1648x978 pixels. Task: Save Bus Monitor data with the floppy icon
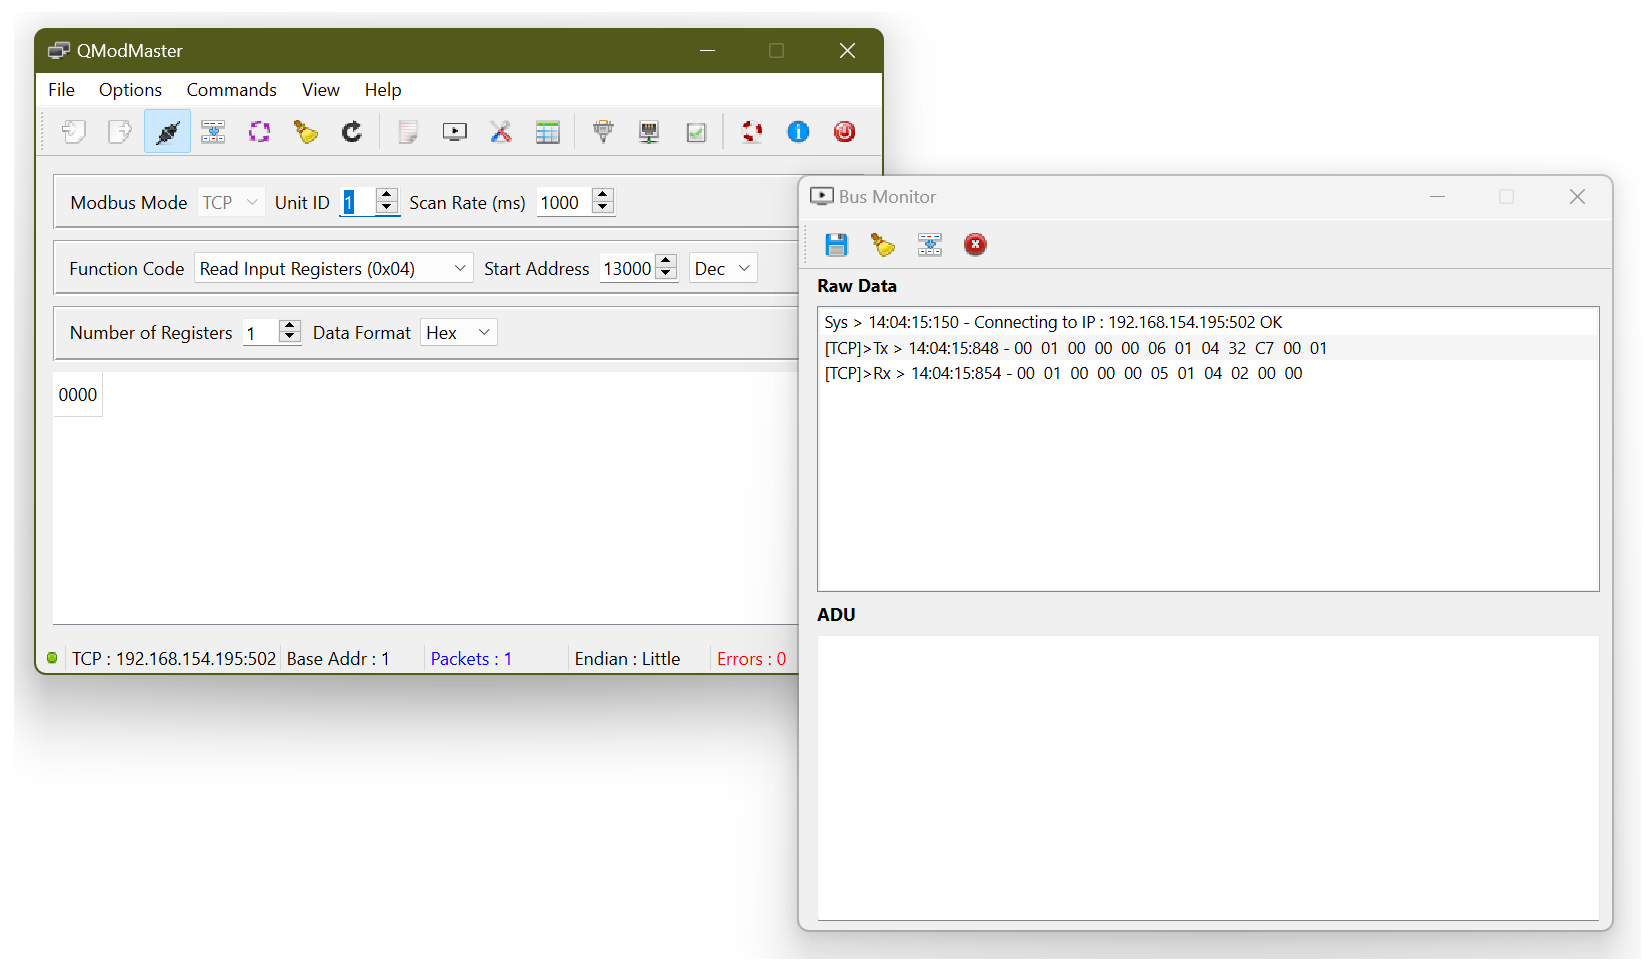(837, 245)
